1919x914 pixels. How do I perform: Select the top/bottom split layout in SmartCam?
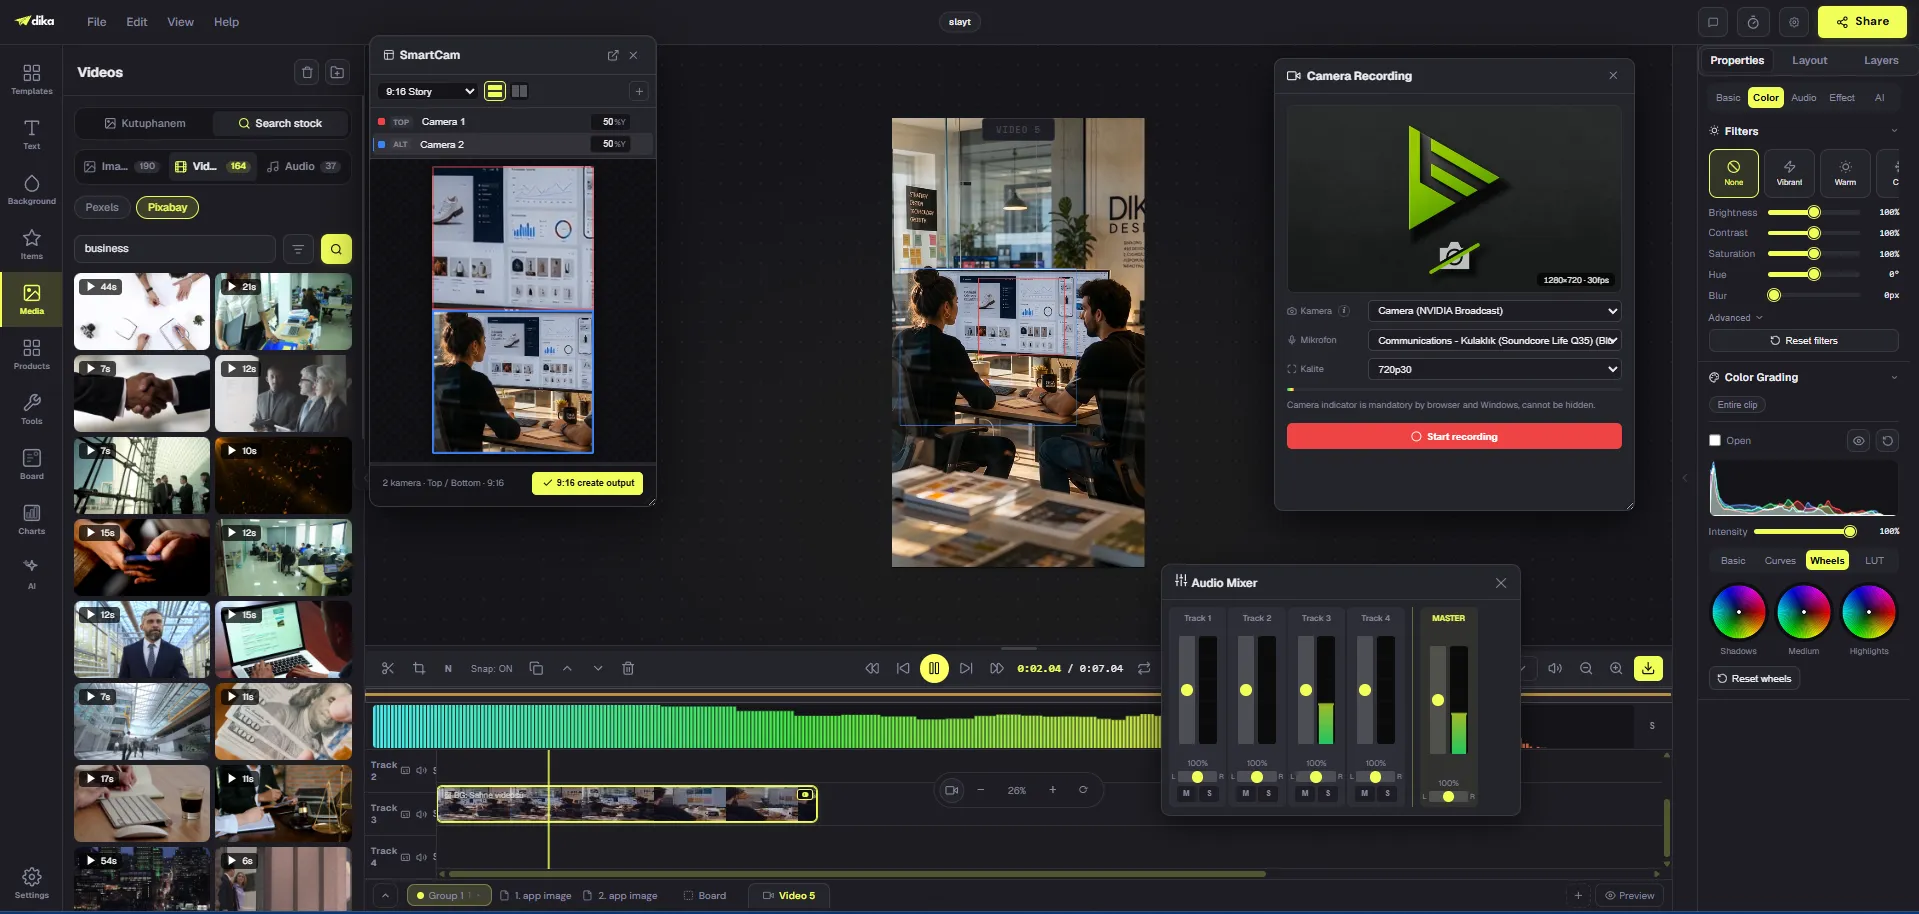point(495,91)
